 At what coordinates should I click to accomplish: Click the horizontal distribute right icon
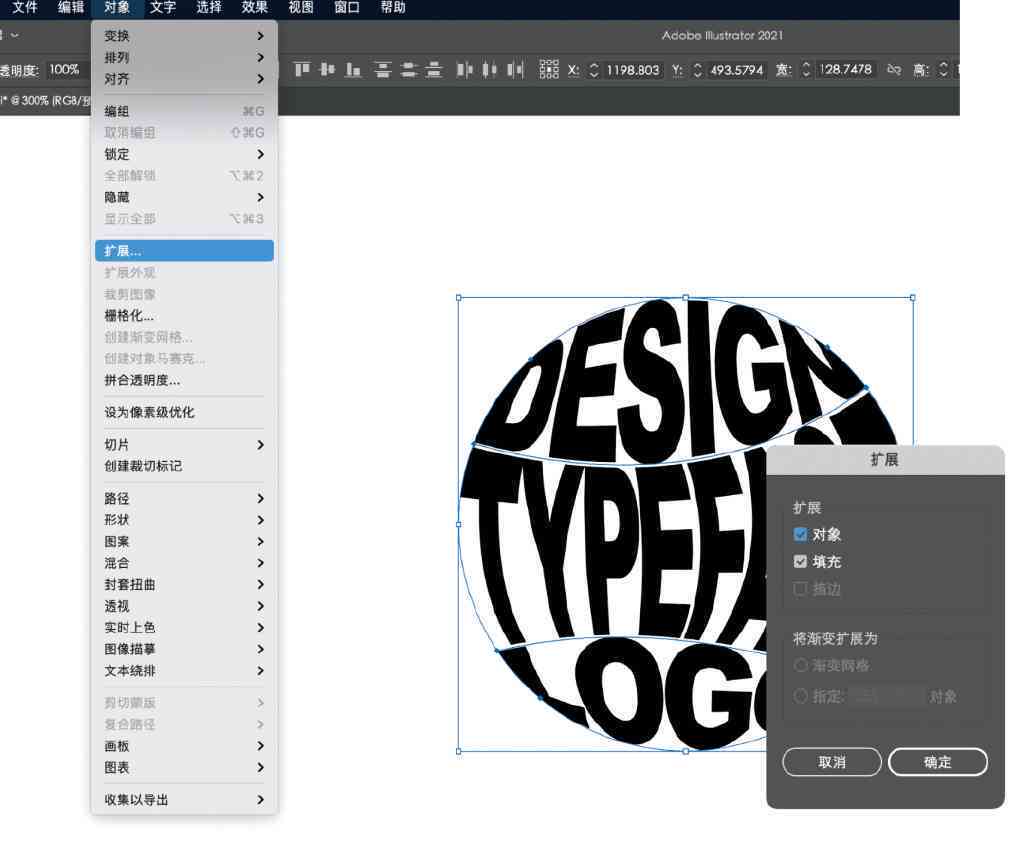[x=515, y=69]
